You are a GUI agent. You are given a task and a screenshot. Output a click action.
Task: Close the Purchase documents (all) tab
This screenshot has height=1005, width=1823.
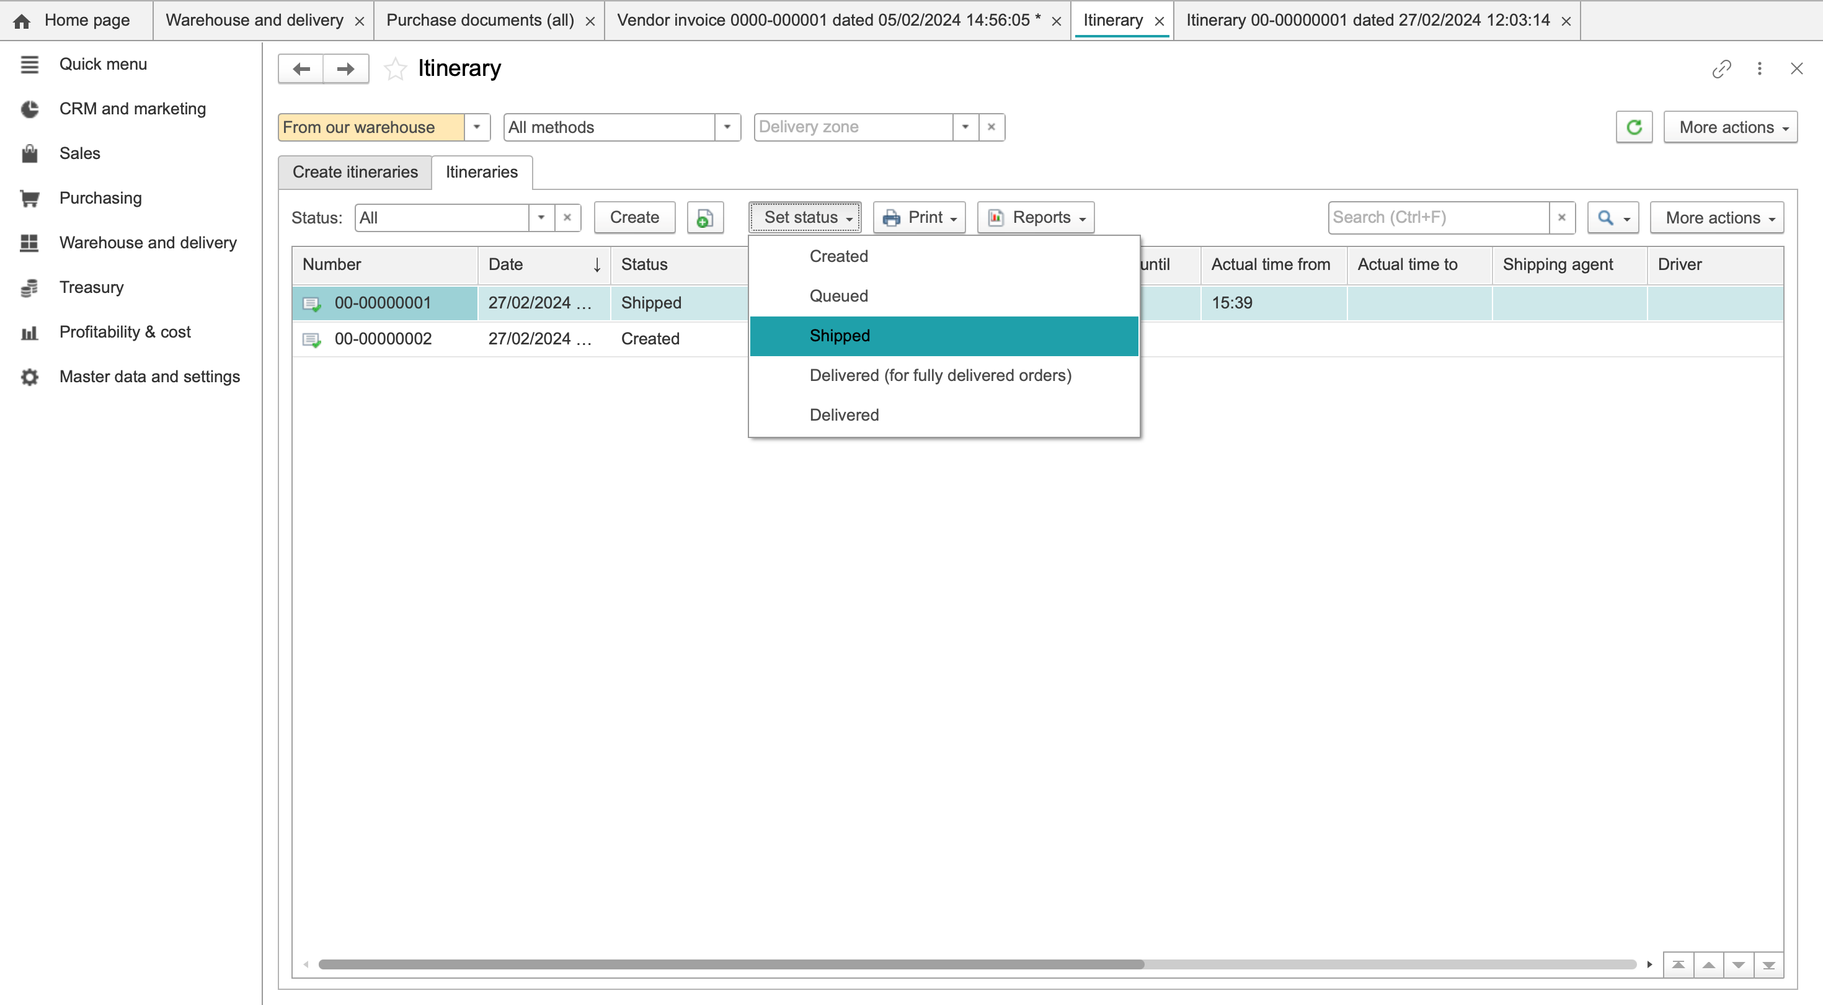pos(590,21)
